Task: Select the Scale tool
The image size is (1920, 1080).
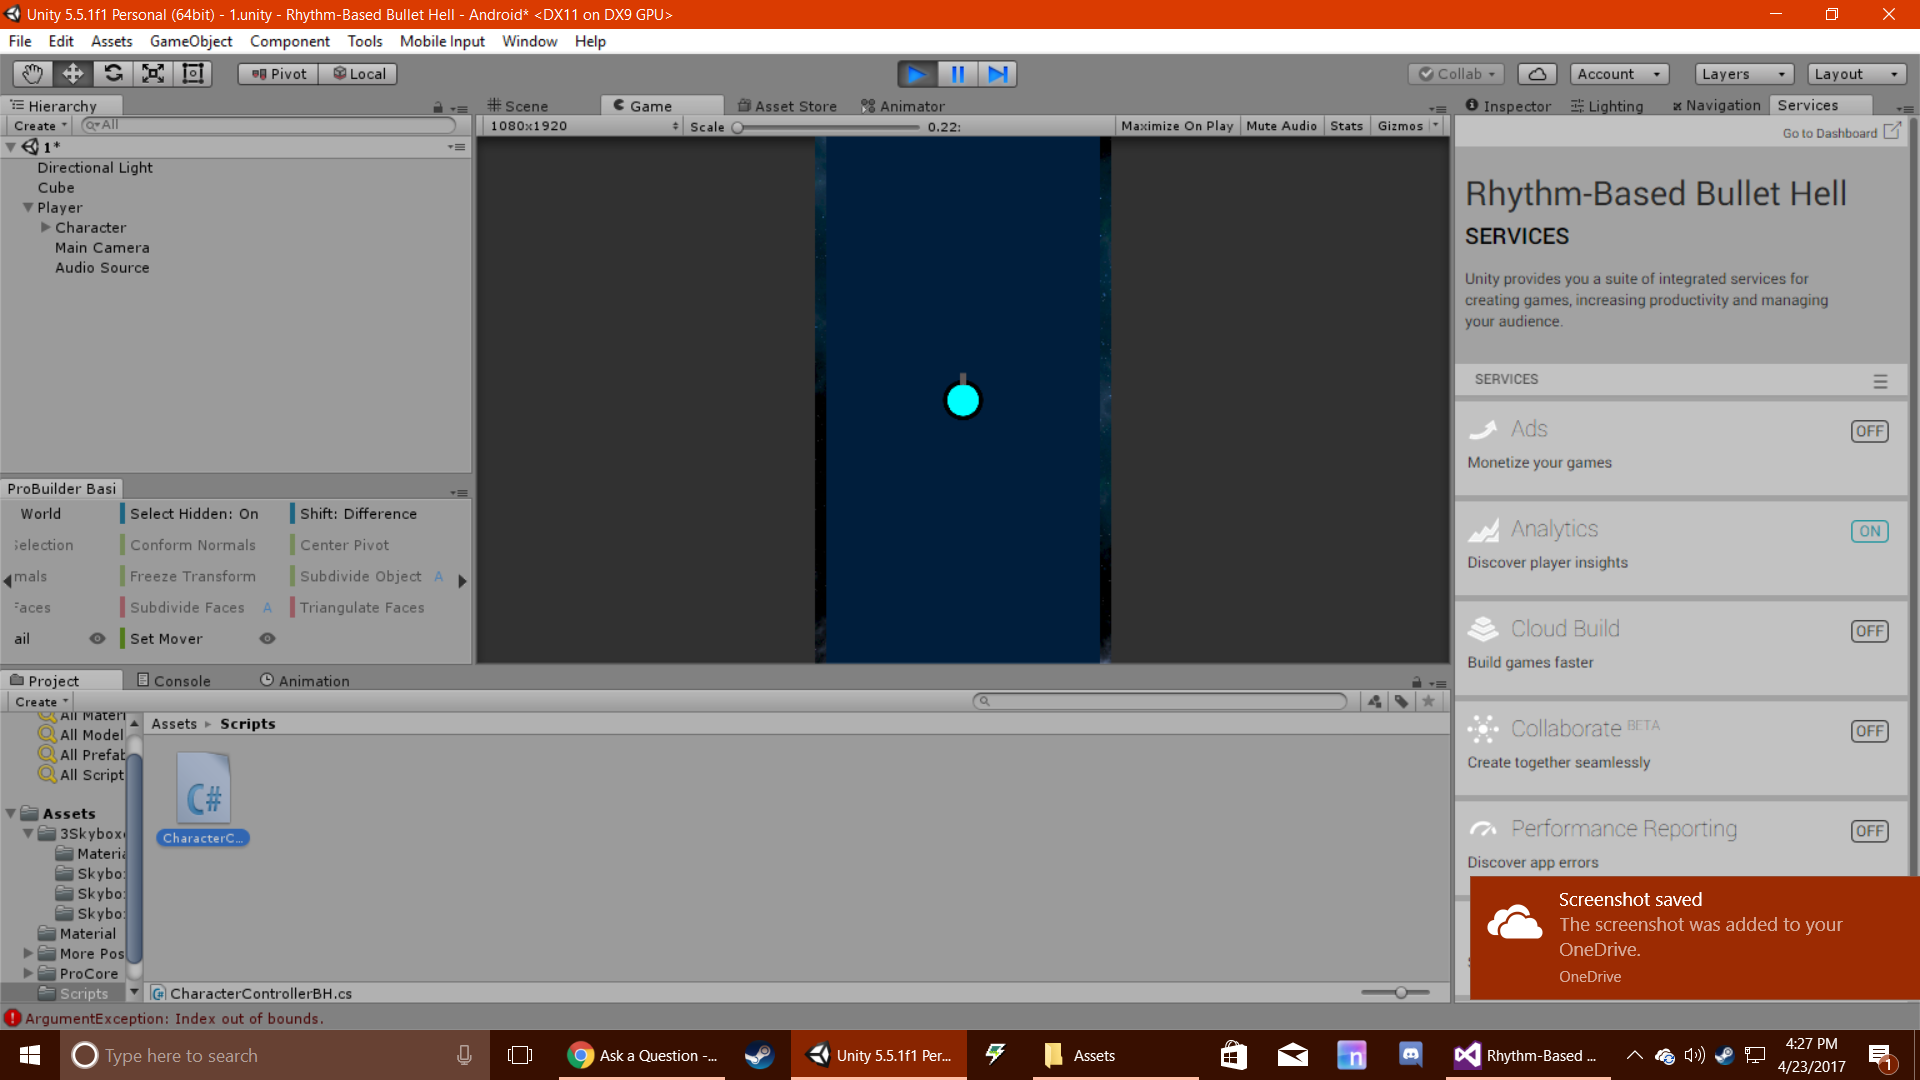Action: (153, 74)
